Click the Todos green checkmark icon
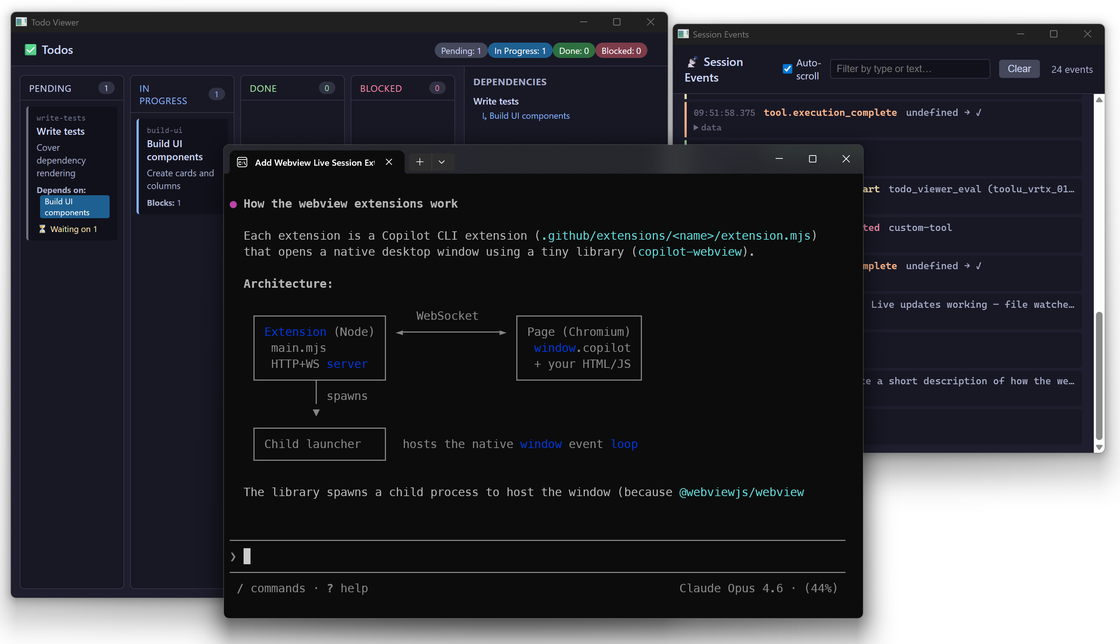1120x644 pixels. (31, 50)
